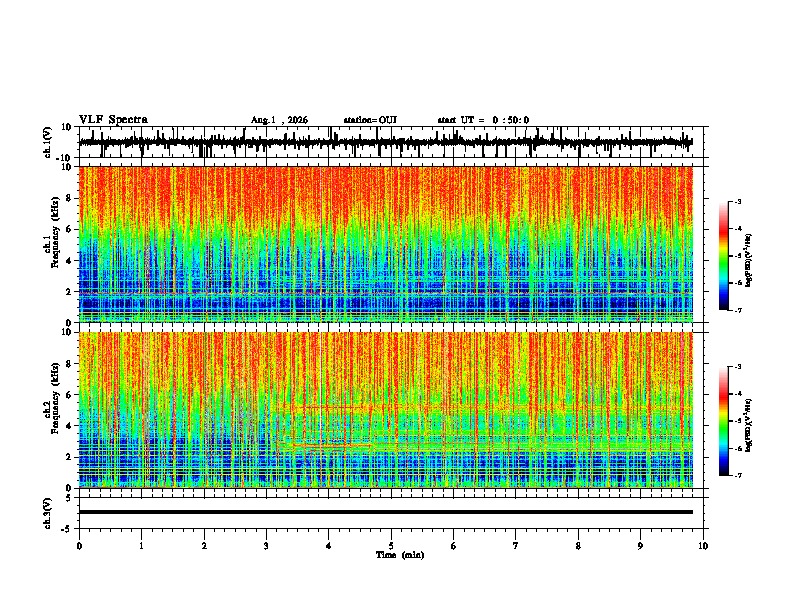
Task: Click the "6" kHz tick on ch.2 spectrogram
Action: click(x=70, y=395)
